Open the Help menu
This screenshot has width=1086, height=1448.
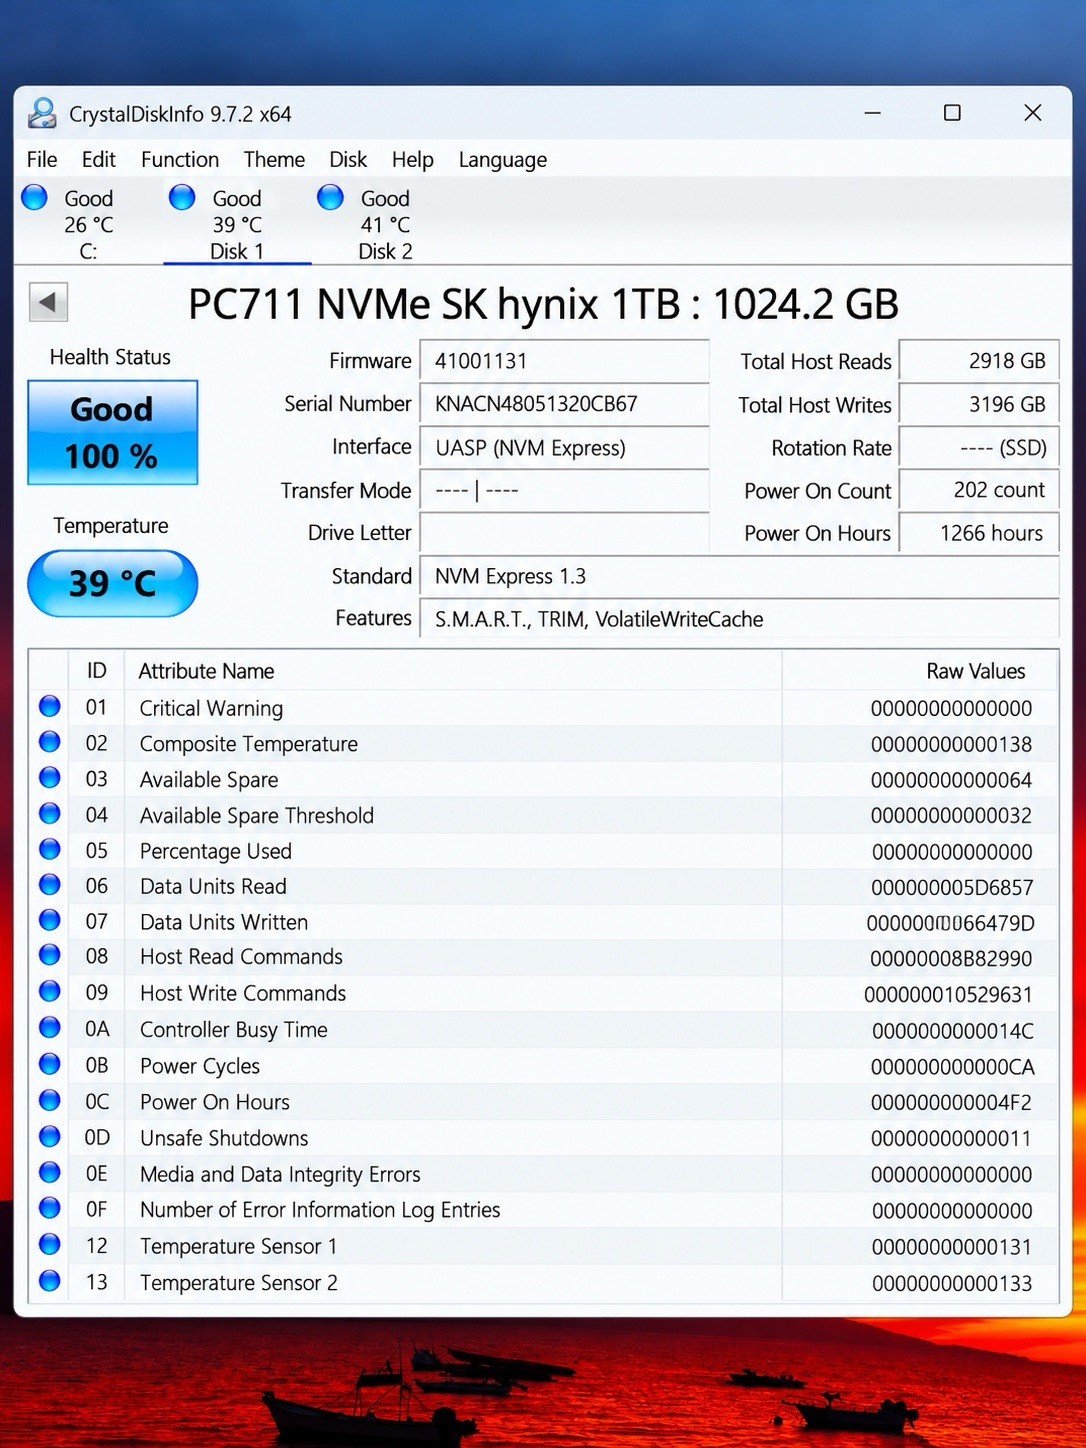coord(412,160)
